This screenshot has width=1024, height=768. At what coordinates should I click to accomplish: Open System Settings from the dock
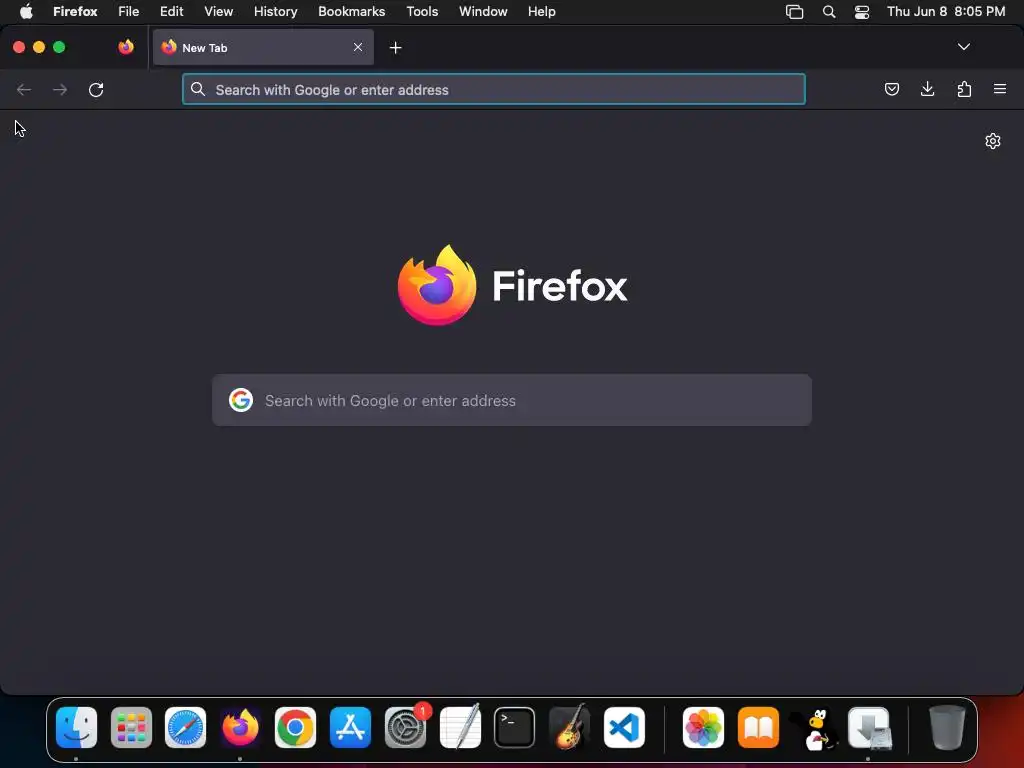406,727
